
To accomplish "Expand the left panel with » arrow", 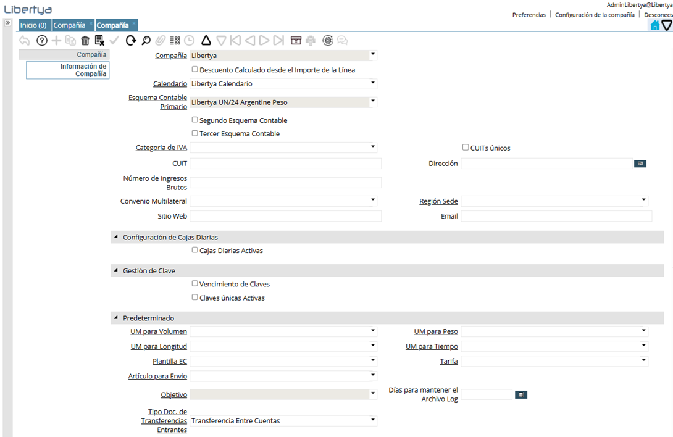I will coord(7,23).
